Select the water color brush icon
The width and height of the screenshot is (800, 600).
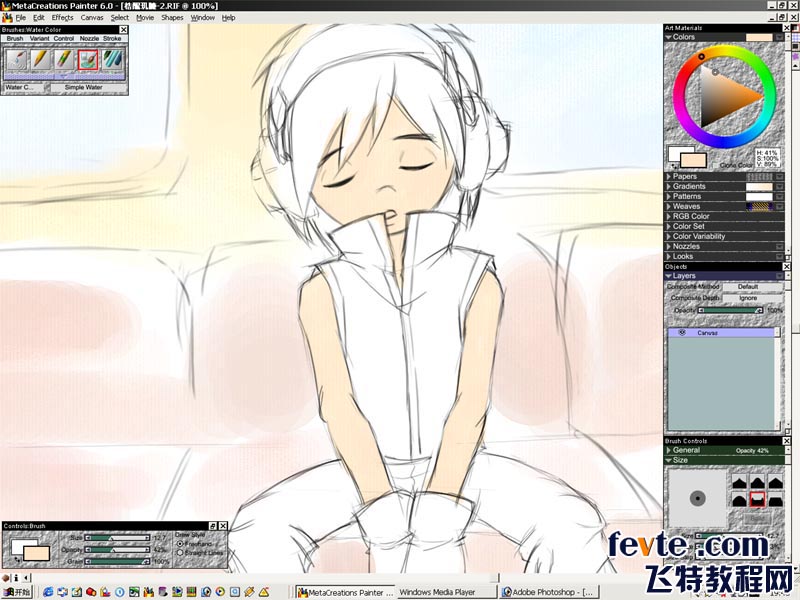click(x=17, y=60)
